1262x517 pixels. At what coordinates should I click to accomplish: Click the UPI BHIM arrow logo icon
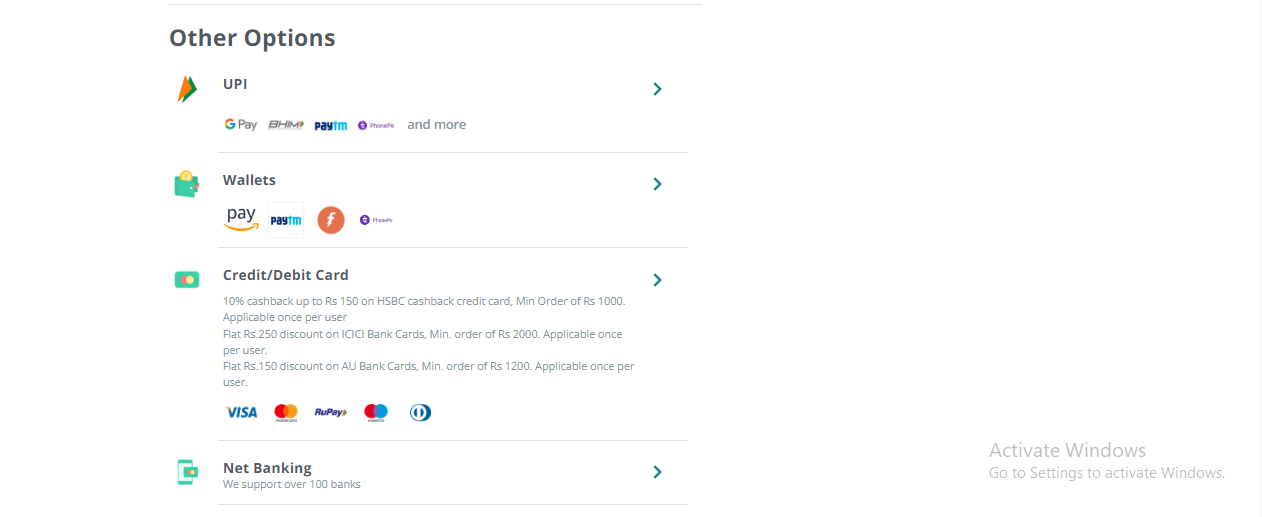point(187,89)
